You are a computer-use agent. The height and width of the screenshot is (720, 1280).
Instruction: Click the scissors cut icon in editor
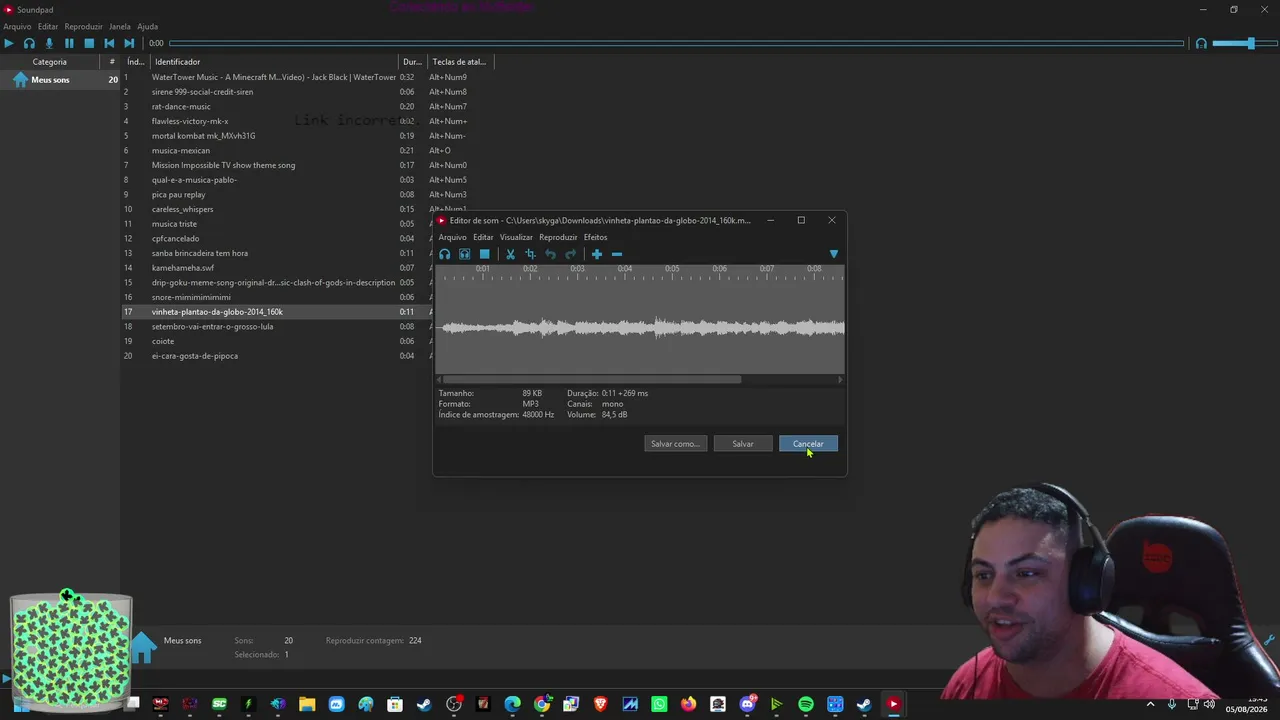point(510,254)
